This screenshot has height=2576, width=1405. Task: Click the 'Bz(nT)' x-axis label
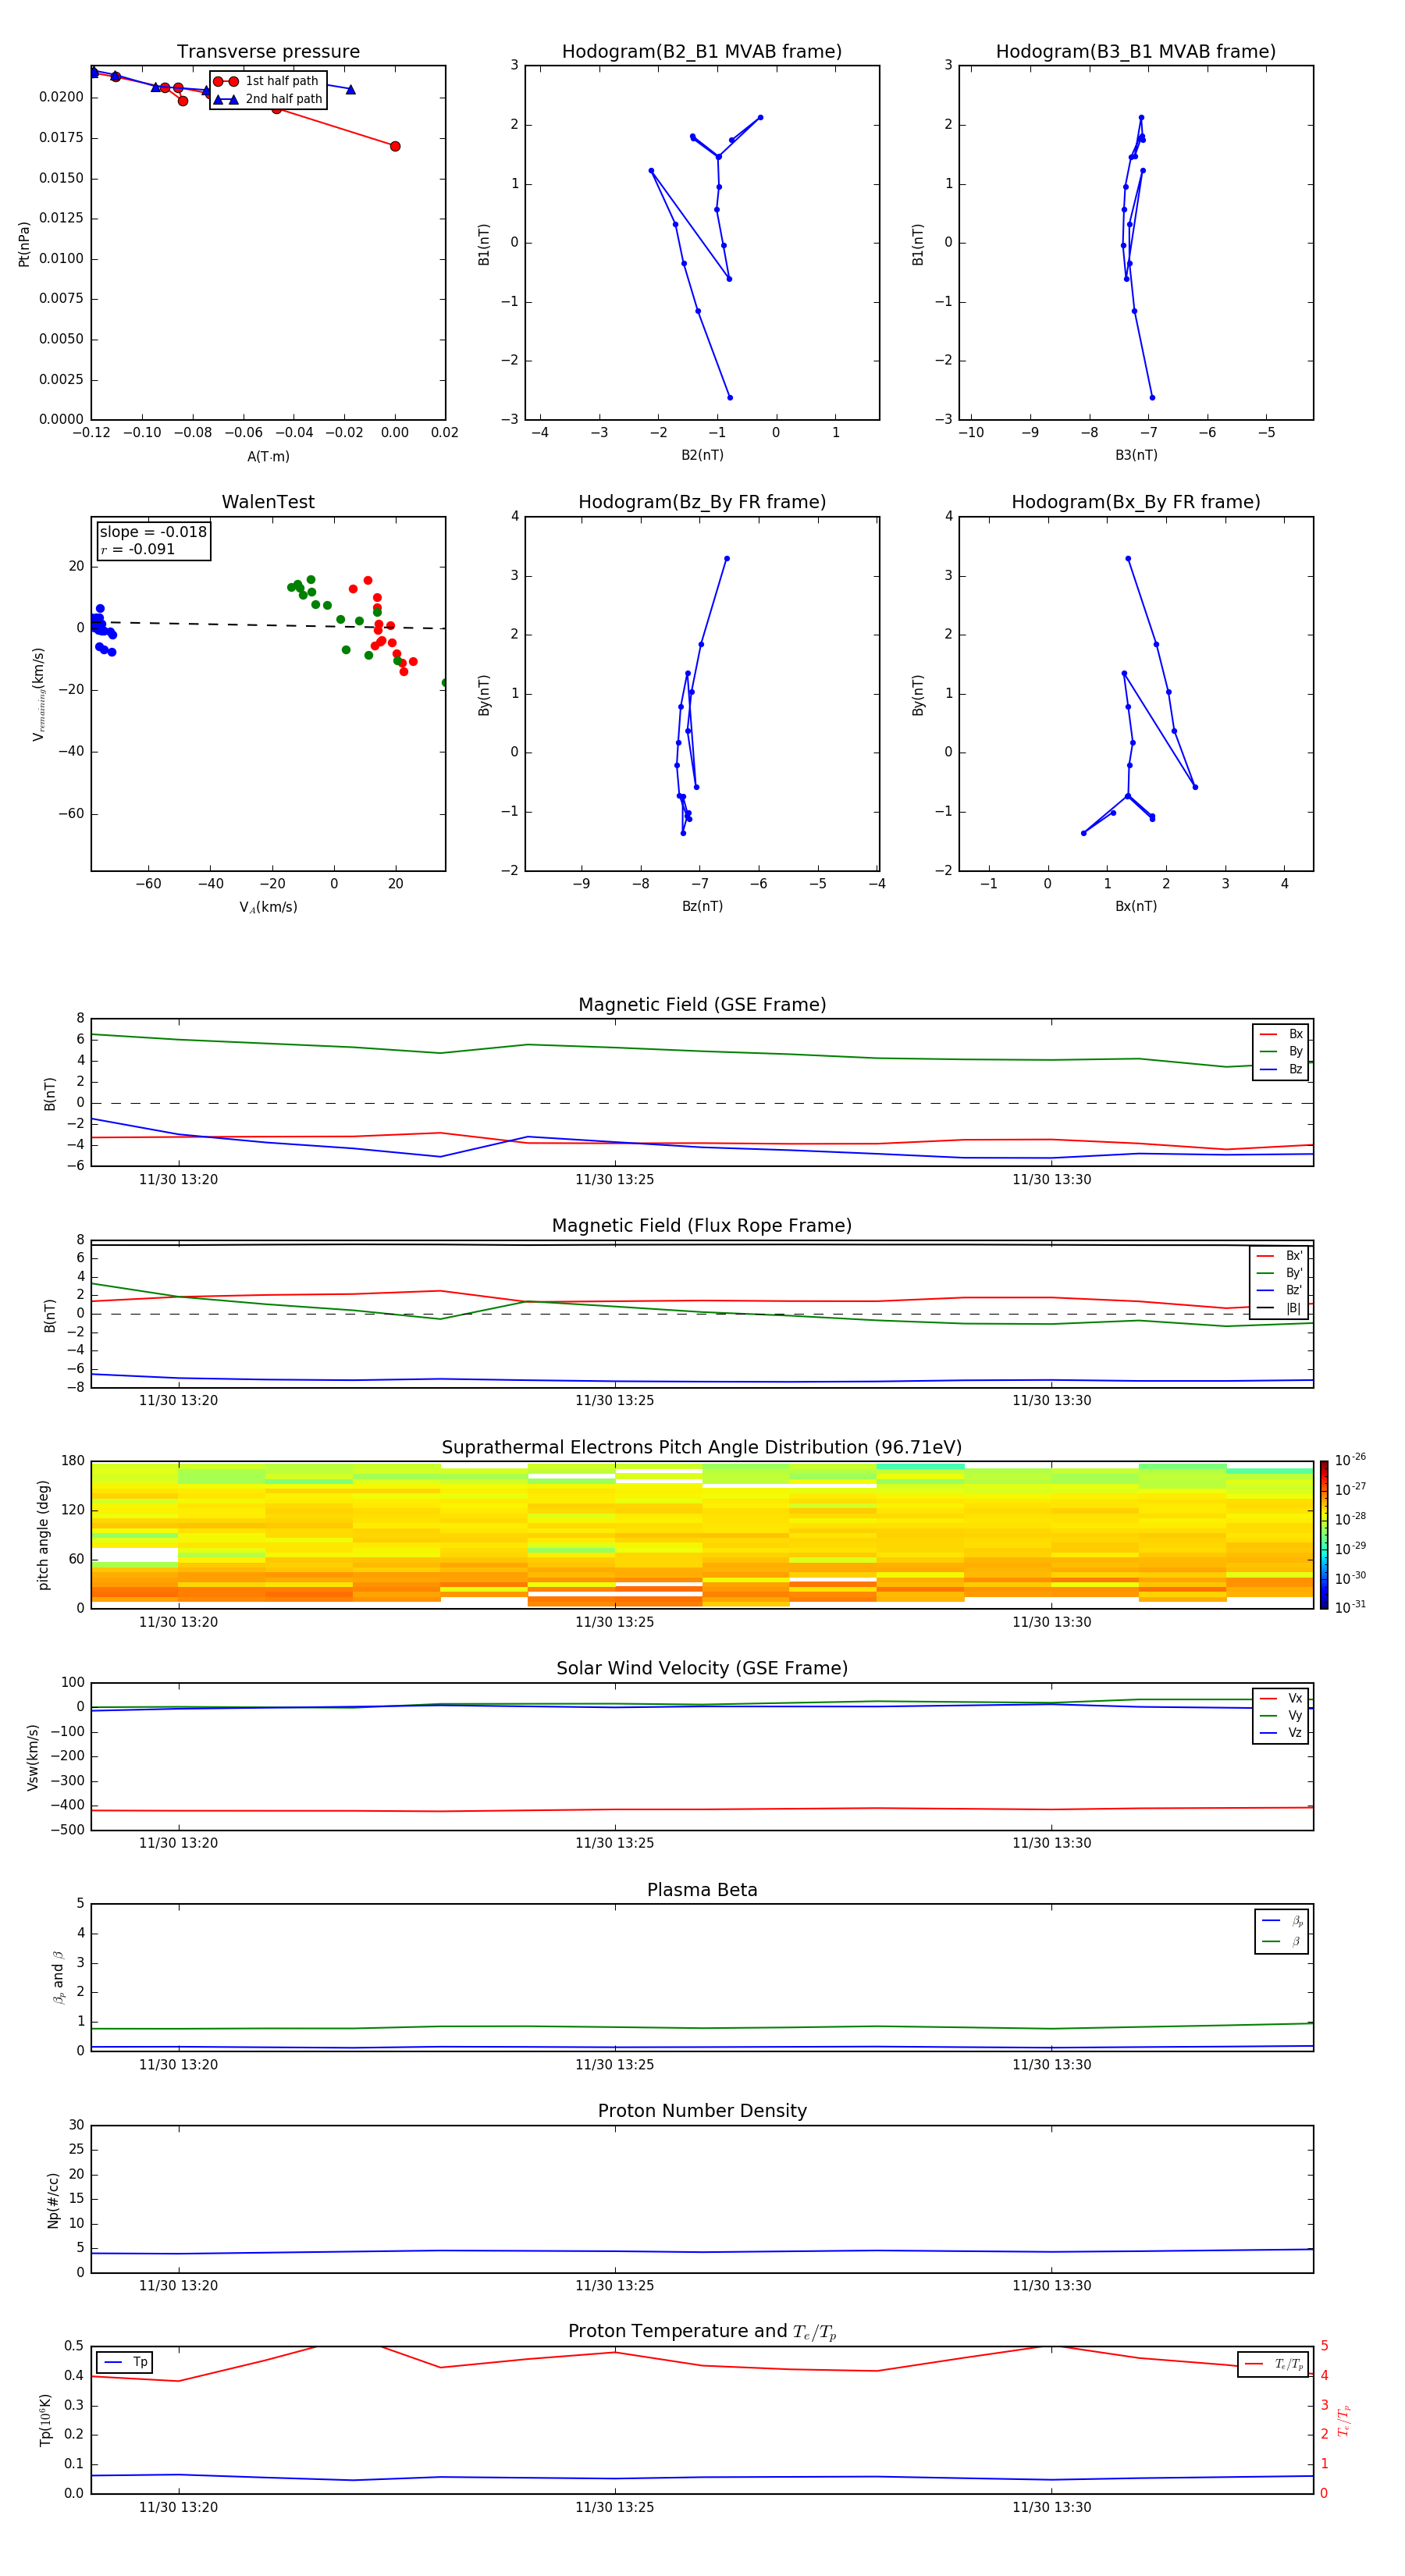point(702,906)
